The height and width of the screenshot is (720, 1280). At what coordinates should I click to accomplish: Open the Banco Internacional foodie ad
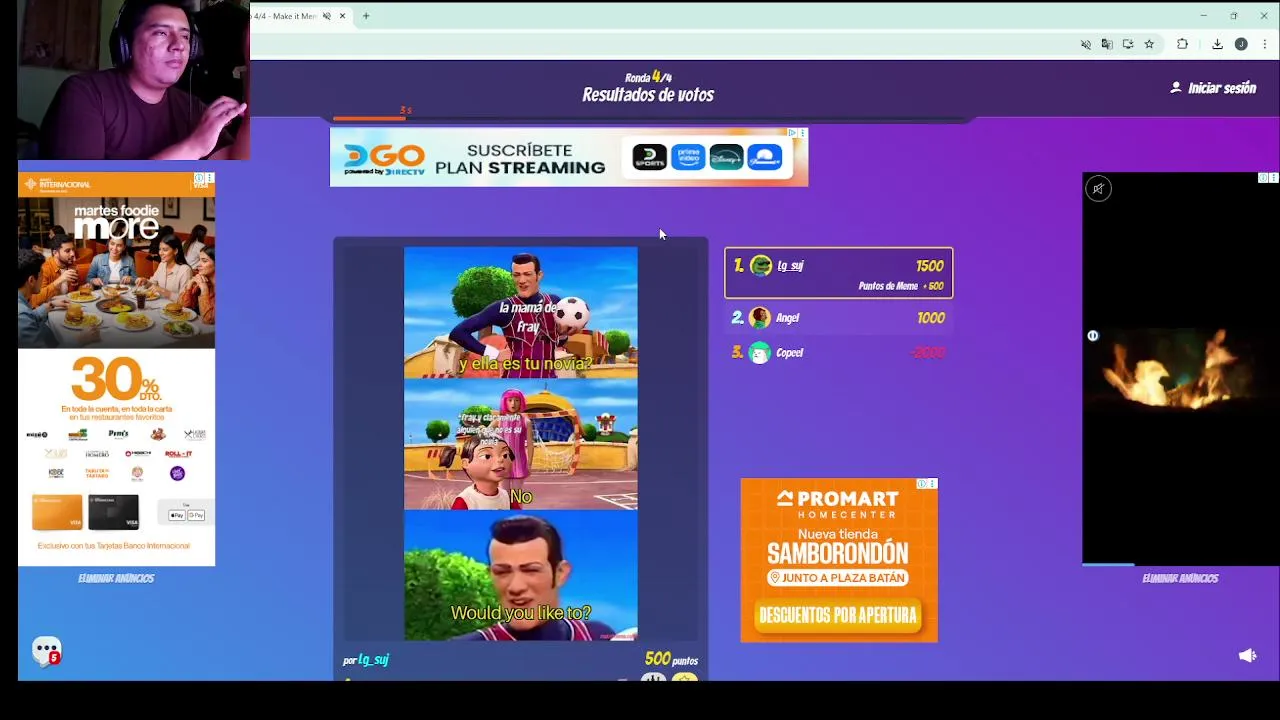(116, 370)
